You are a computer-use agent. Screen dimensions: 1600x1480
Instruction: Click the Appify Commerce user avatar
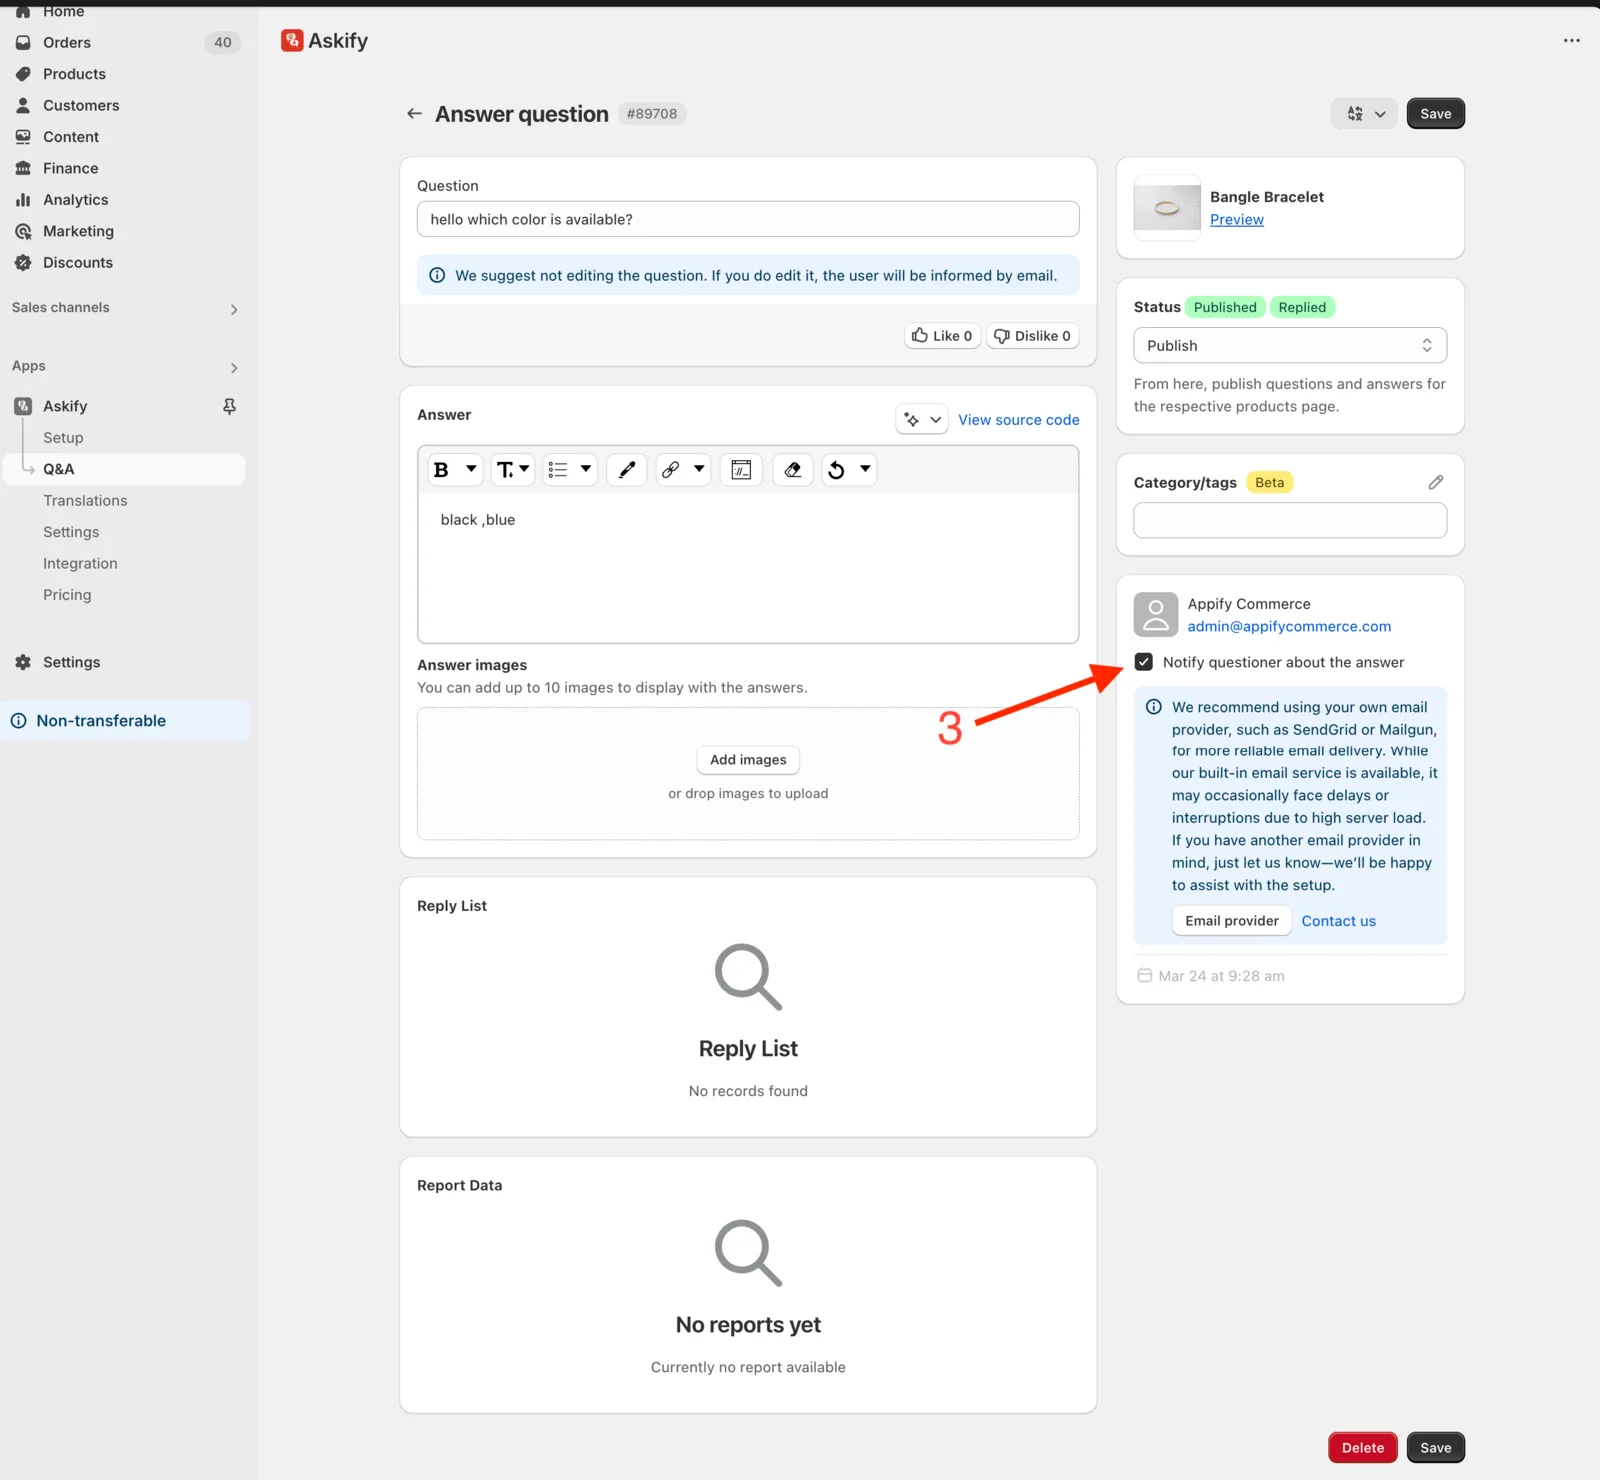pyautogui.click(x=1156, y=615)
